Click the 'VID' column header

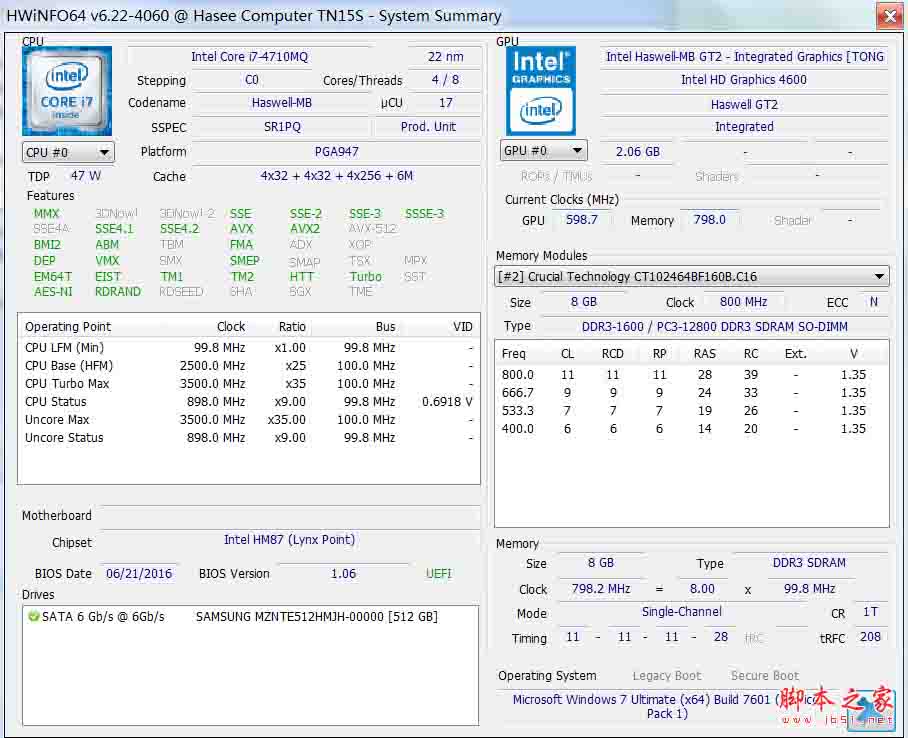pos(463,327)
